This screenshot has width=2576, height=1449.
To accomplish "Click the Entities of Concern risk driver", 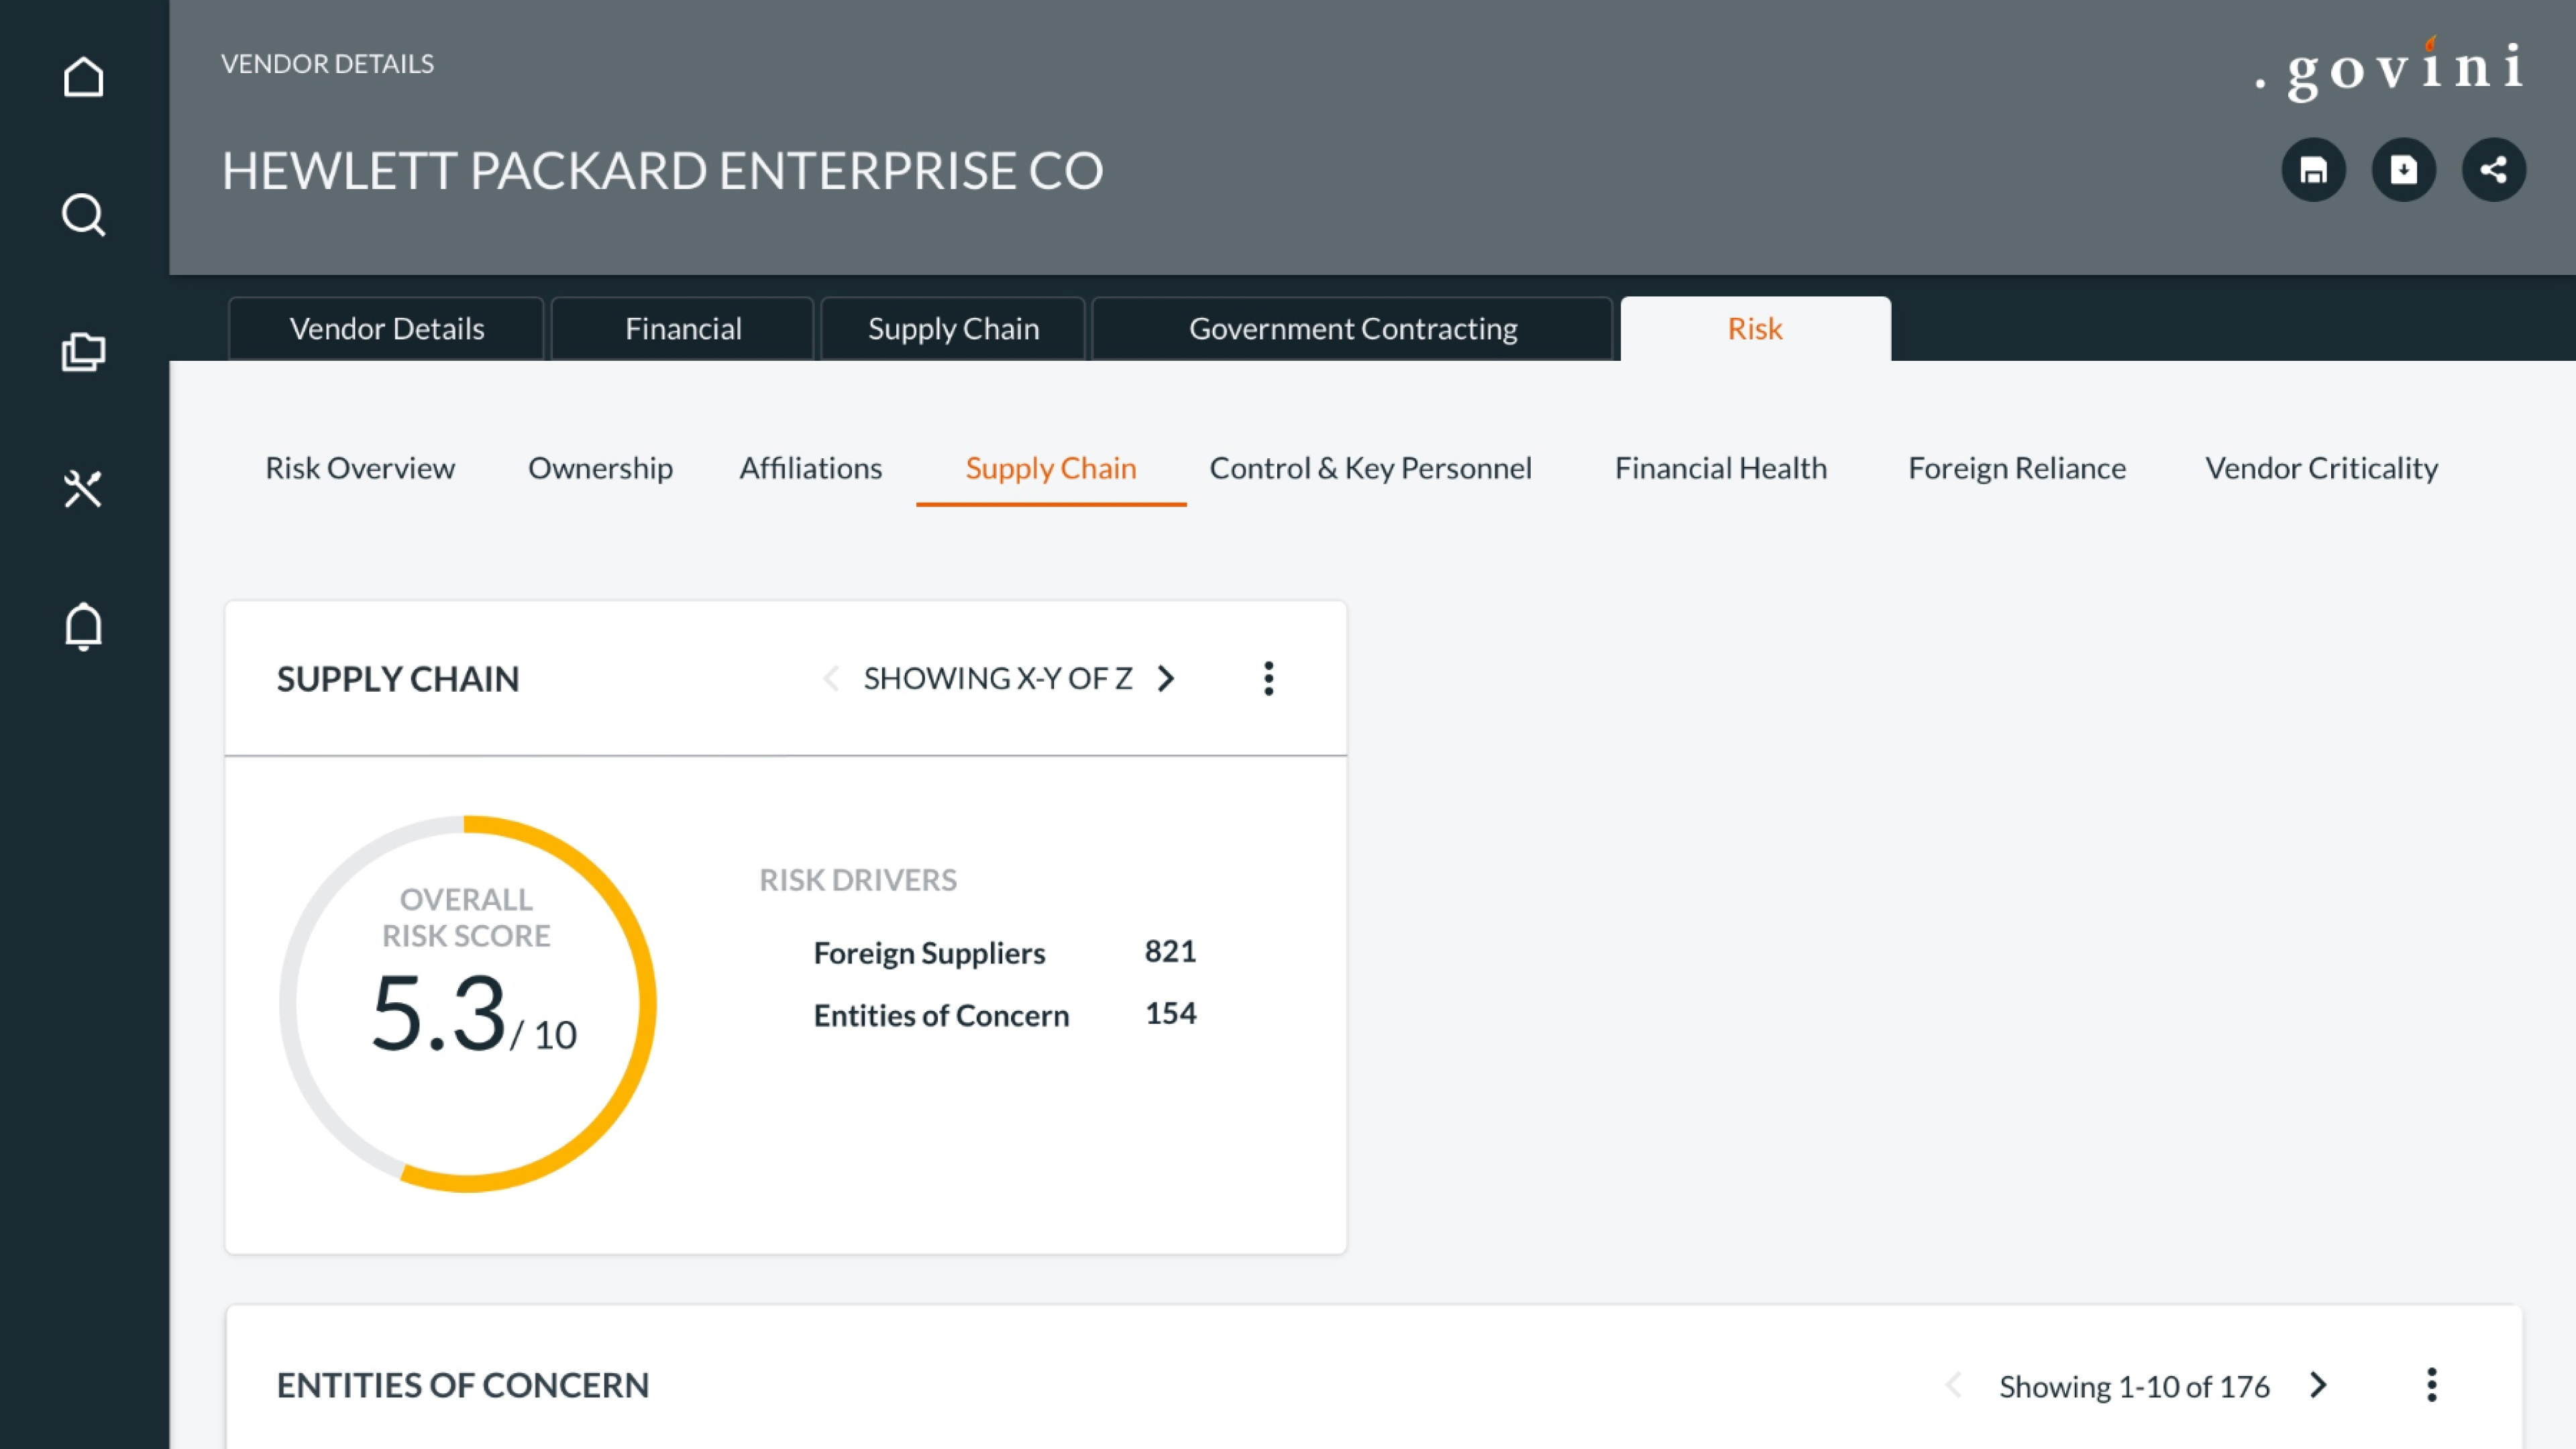I will pos(941,1015).
